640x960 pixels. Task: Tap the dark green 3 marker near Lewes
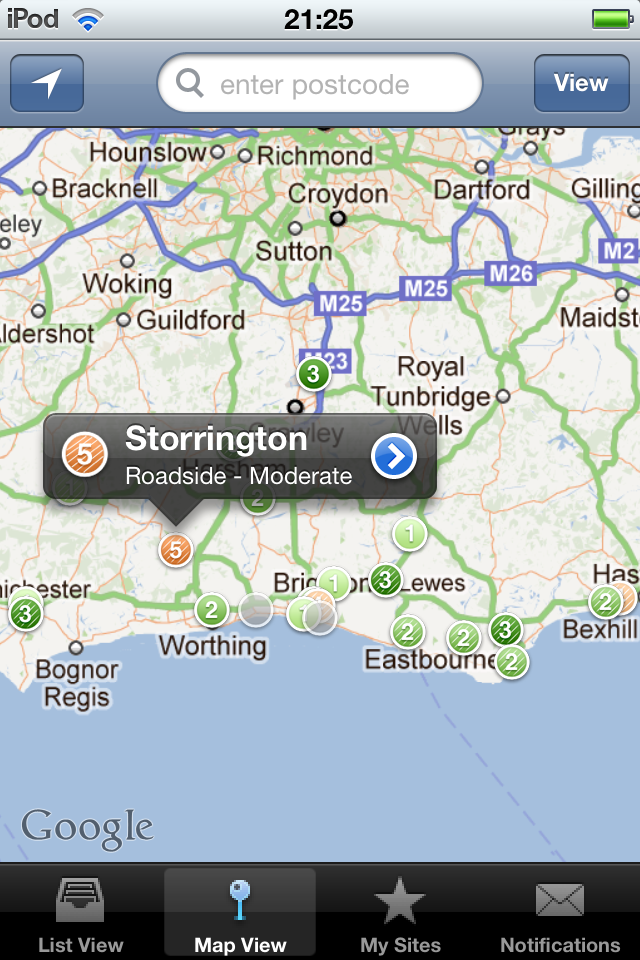point(386,579)
